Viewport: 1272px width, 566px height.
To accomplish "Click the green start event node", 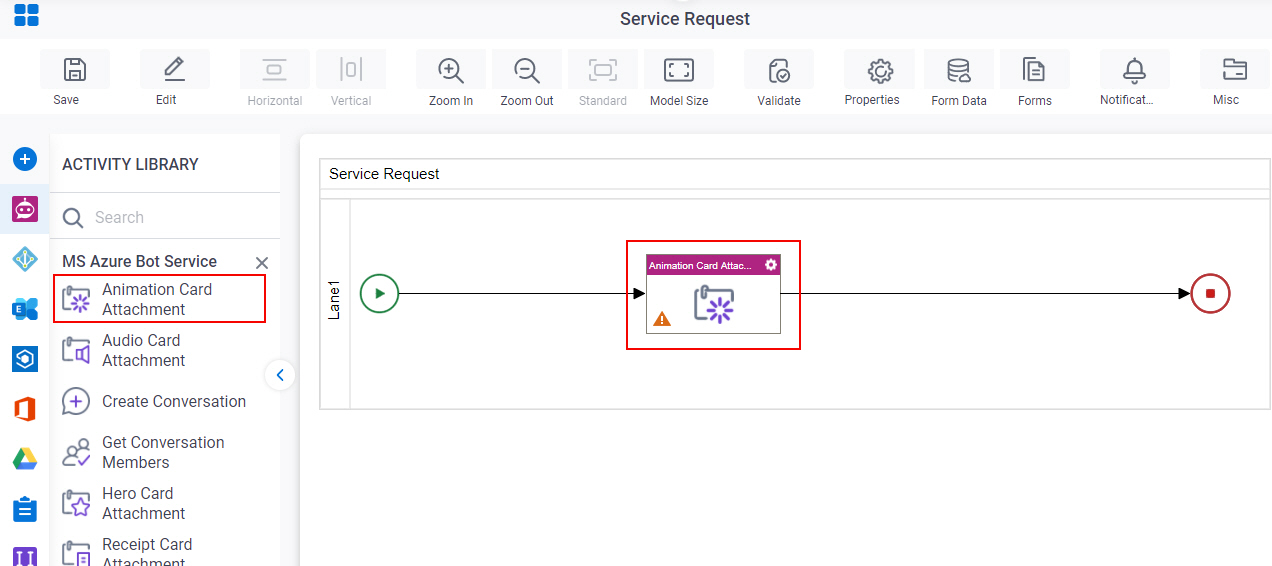I will pos(379,294).
